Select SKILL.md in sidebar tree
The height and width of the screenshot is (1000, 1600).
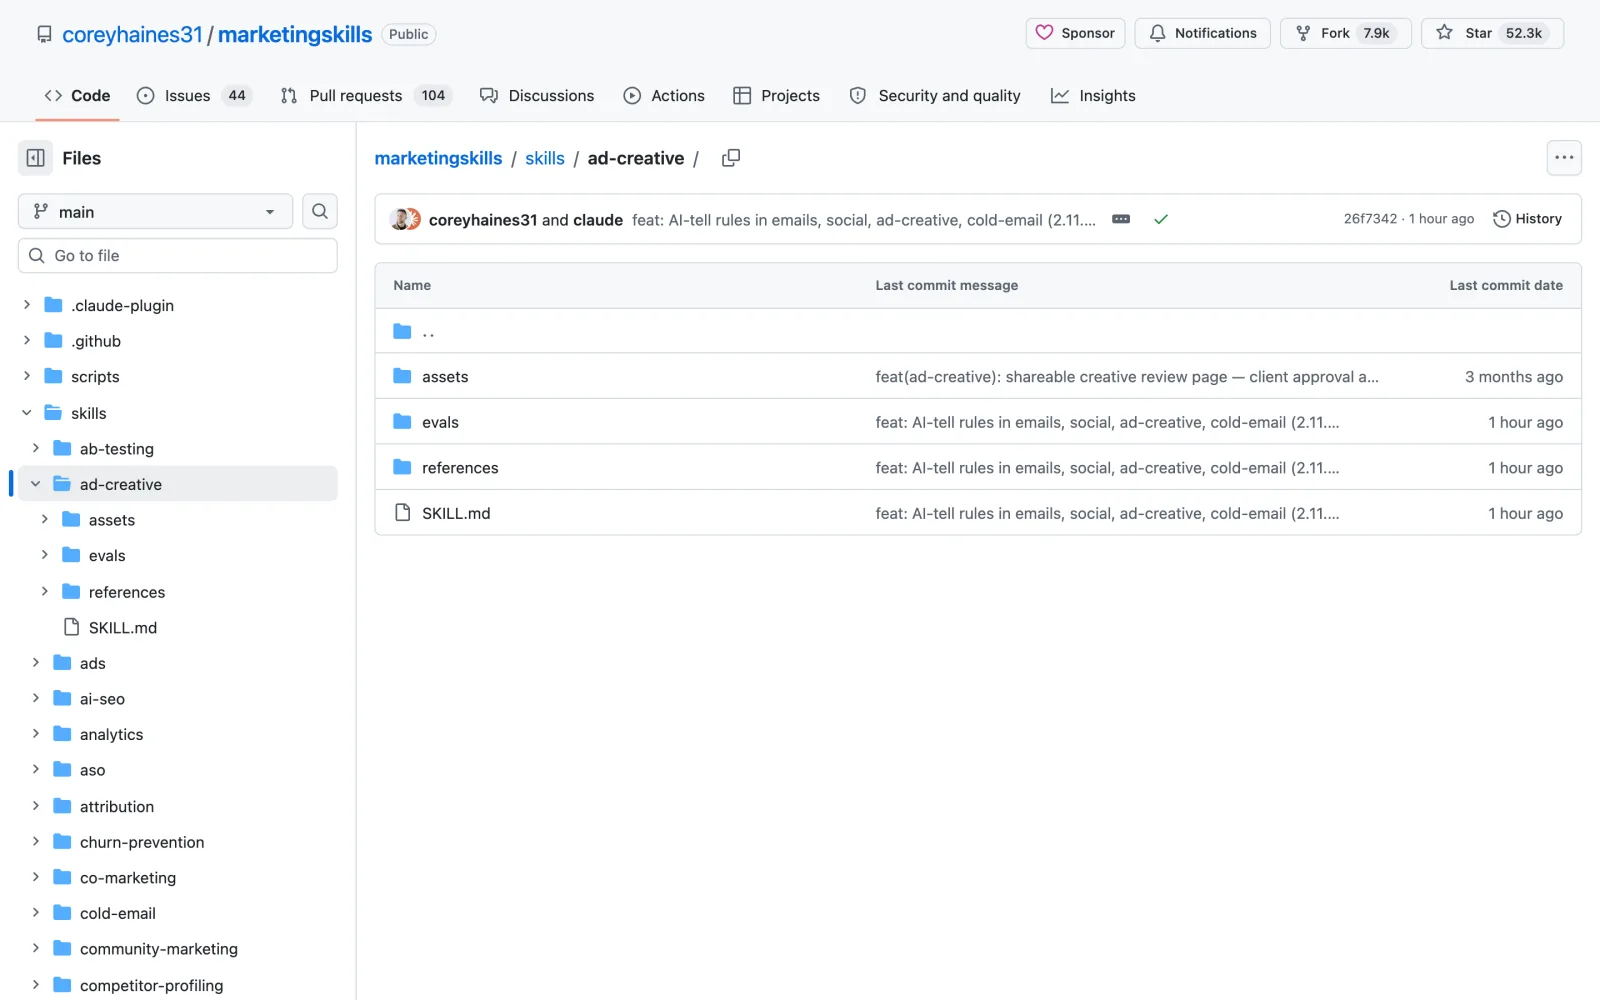pos(123,627)
